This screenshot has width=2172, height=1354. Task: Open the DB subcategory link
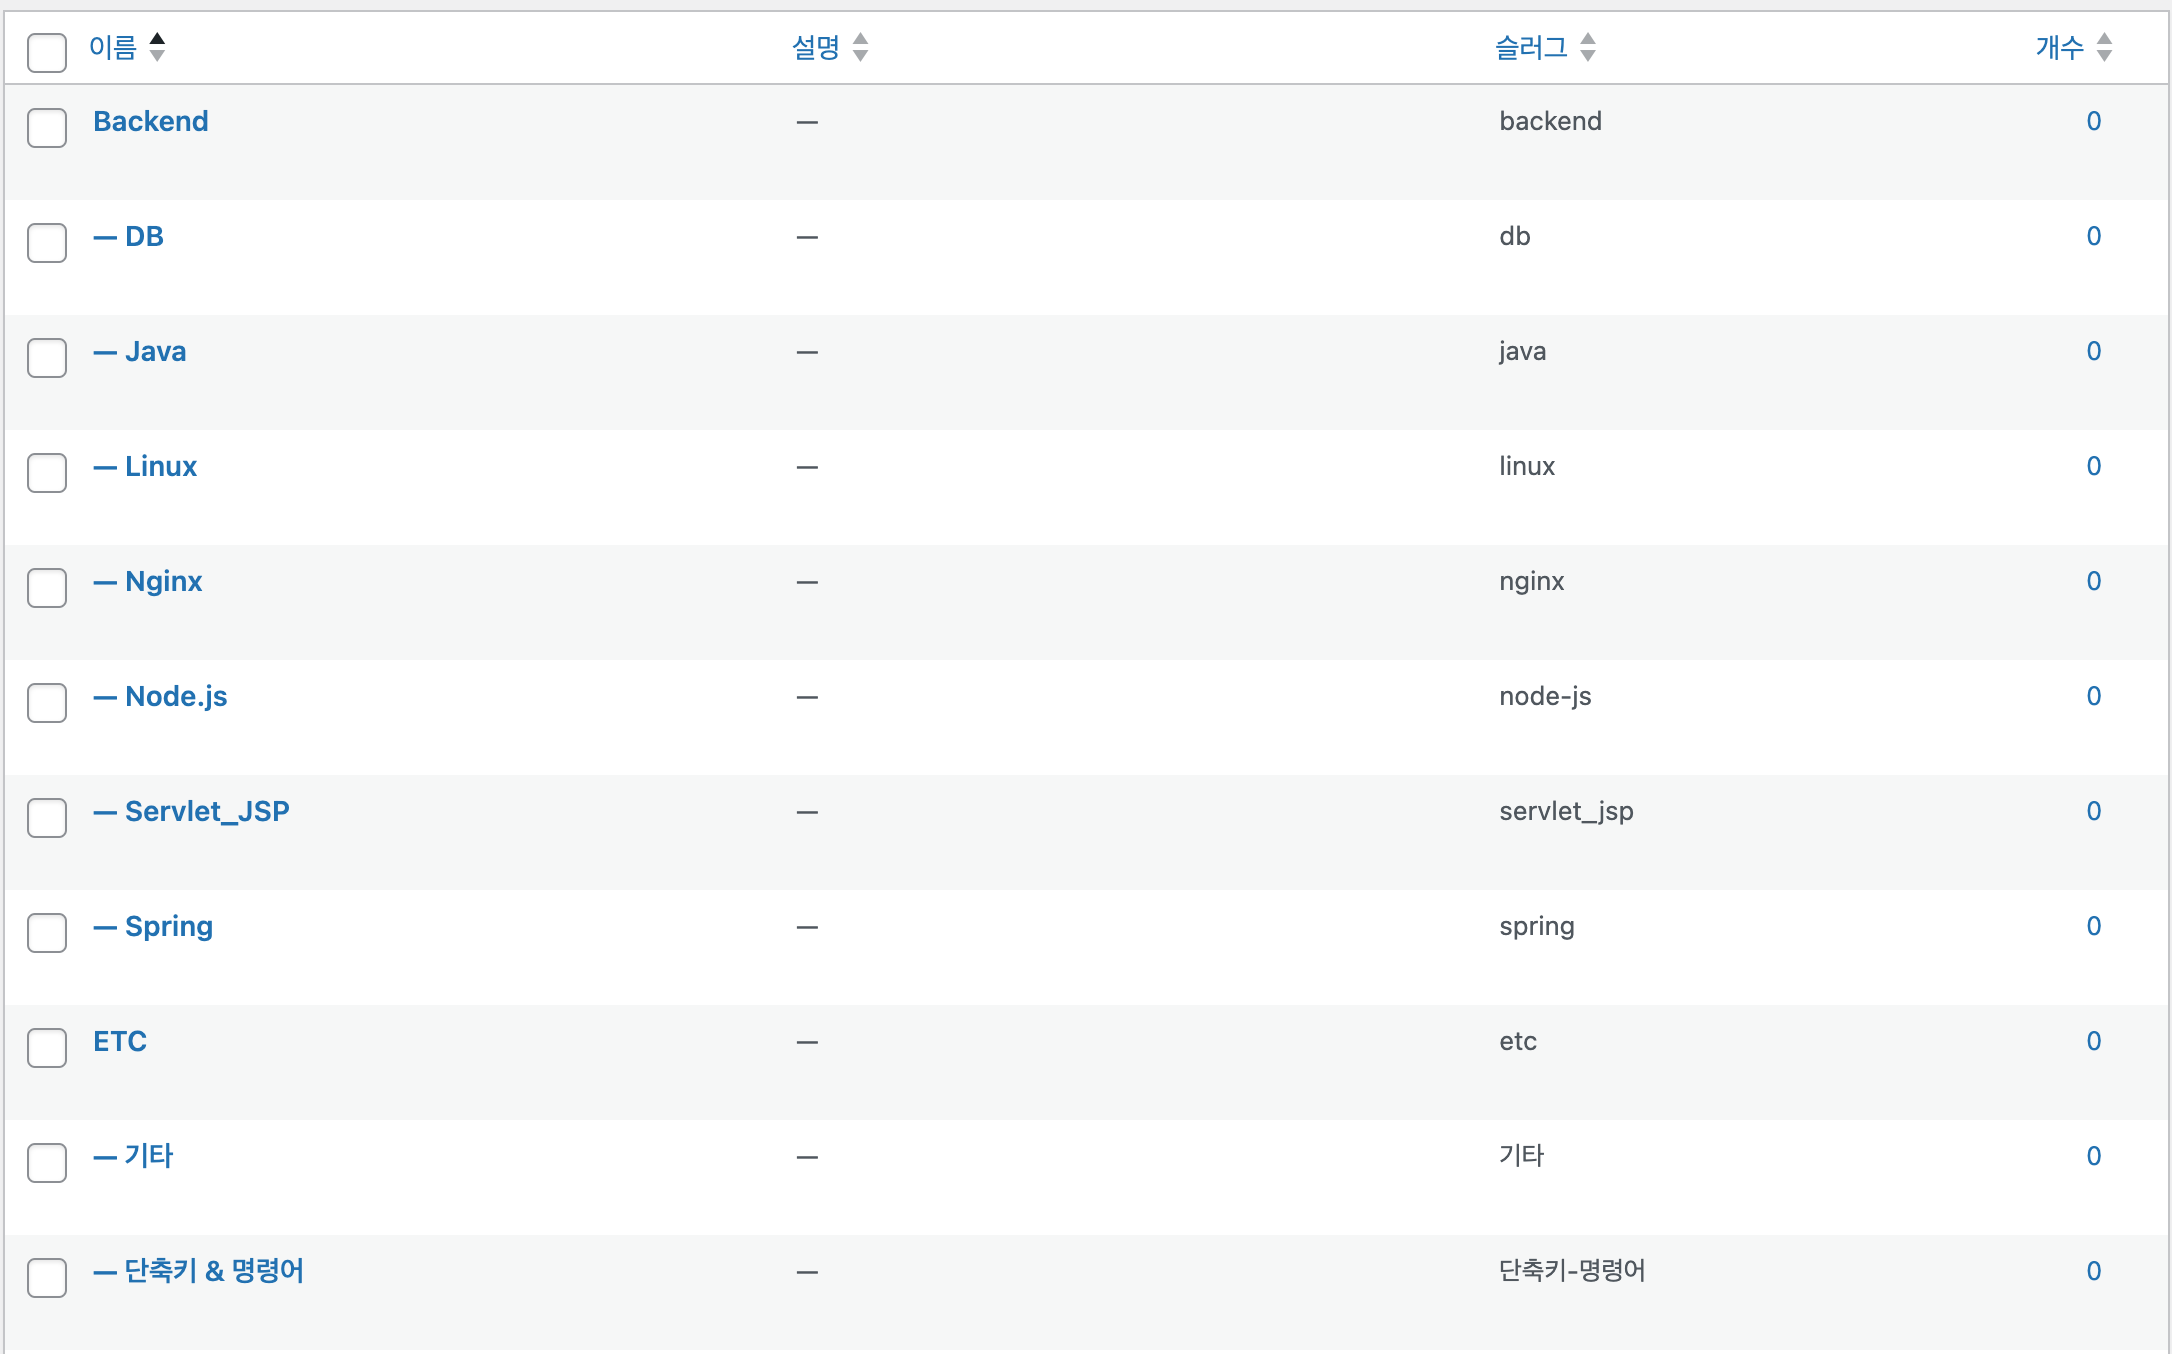click(x=129, y=236)
